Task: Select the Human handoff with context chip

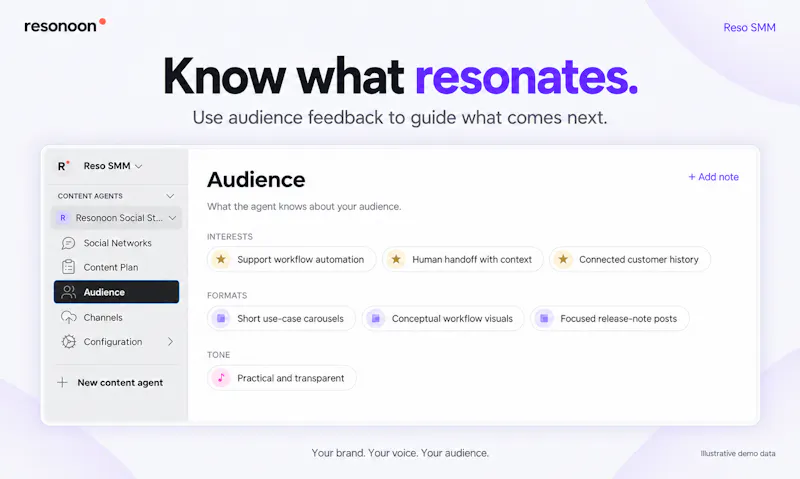Action: pyautogui.click(x=463, y=259)
